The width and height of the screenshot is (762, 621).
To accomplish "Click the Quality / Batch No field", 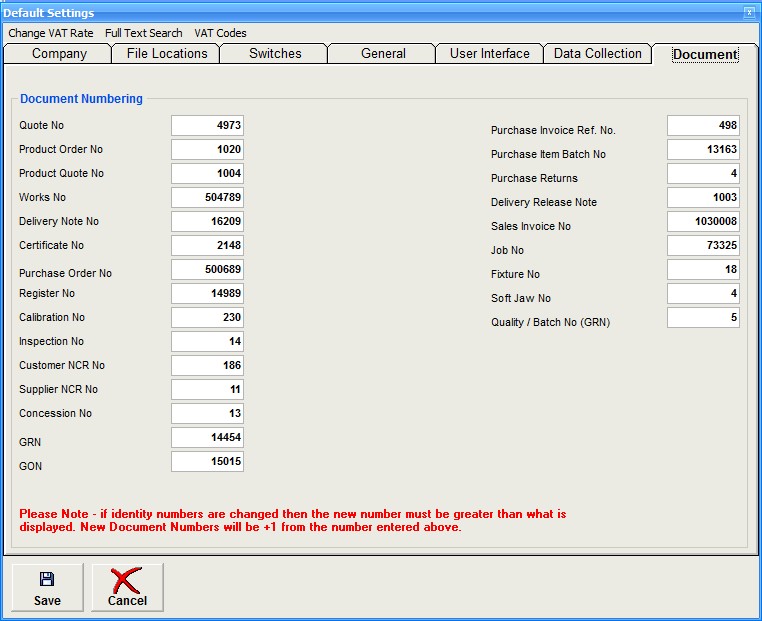I will coord(703,318).
